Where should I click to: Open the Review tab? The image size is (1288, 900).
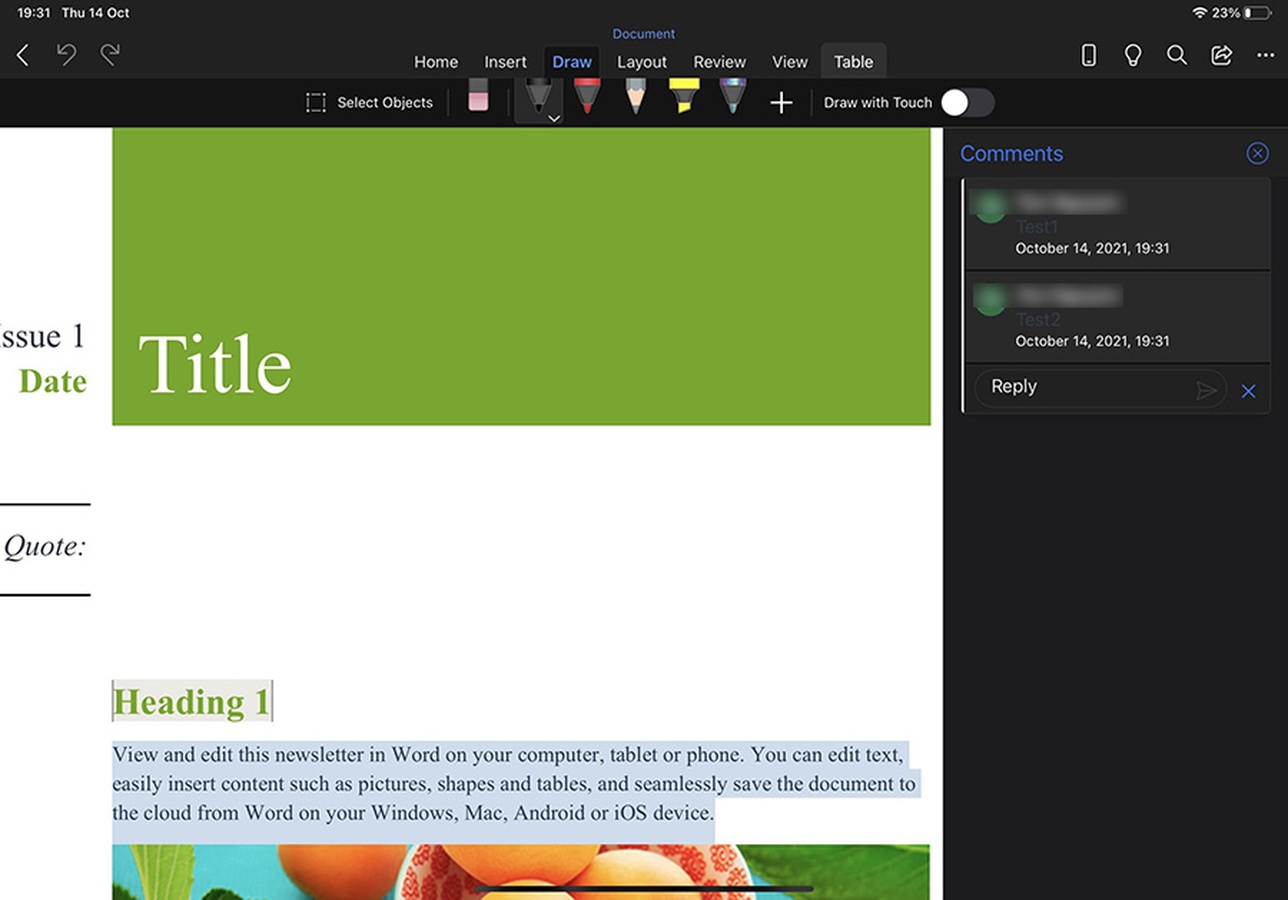tap(720, 62)
